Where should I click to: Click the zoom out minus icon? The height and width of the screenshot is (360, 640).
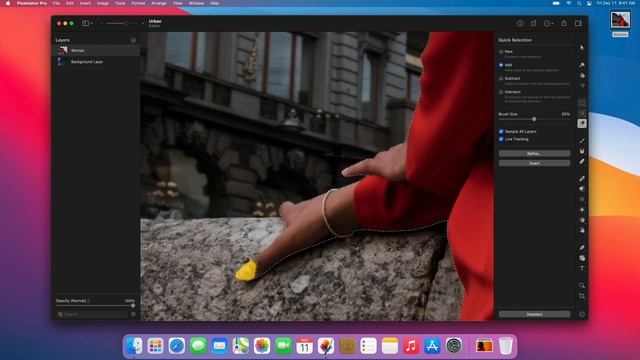tap(102, 24)
